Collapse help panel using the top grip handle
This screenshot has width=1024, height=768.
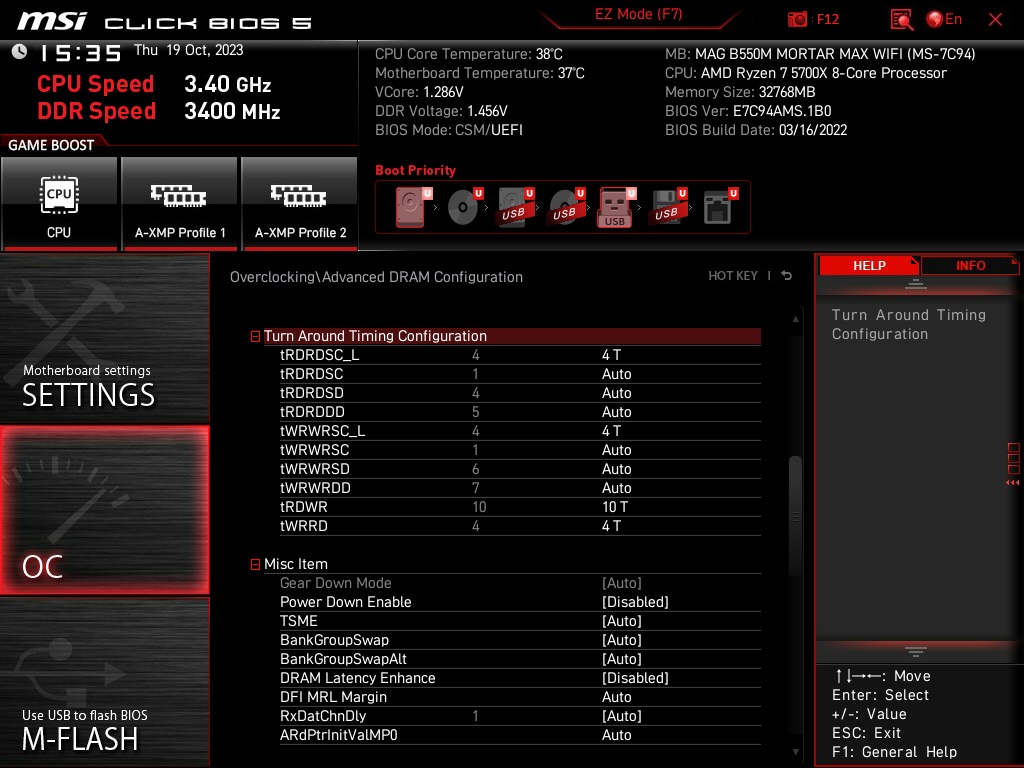(x=916, y=283)
